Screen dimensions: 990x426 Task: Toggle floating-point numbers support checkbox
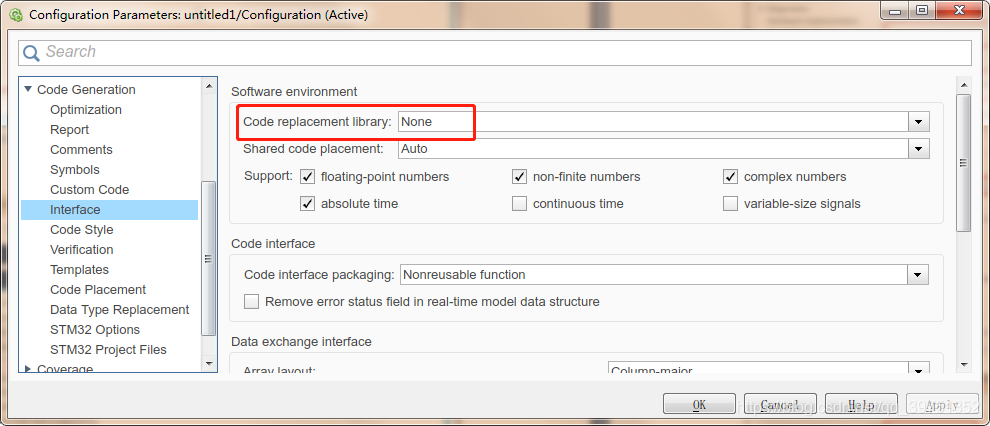click(308, 177)
